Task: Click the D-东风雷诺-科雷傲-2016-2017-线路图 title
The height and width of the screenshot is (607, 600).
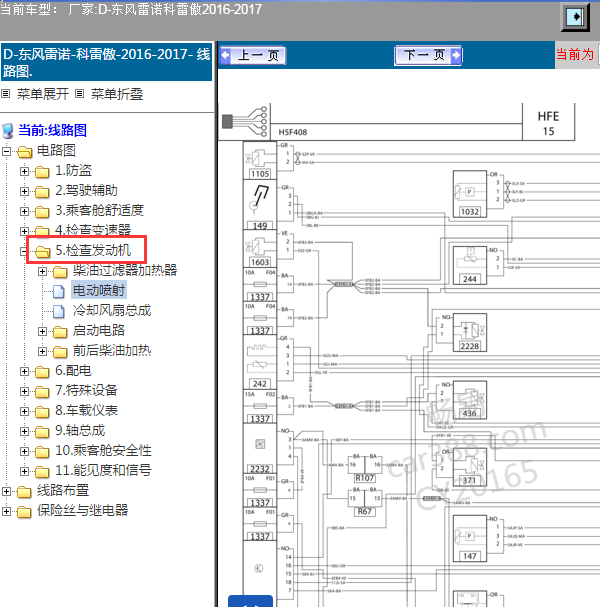Action: pos(106,62)
